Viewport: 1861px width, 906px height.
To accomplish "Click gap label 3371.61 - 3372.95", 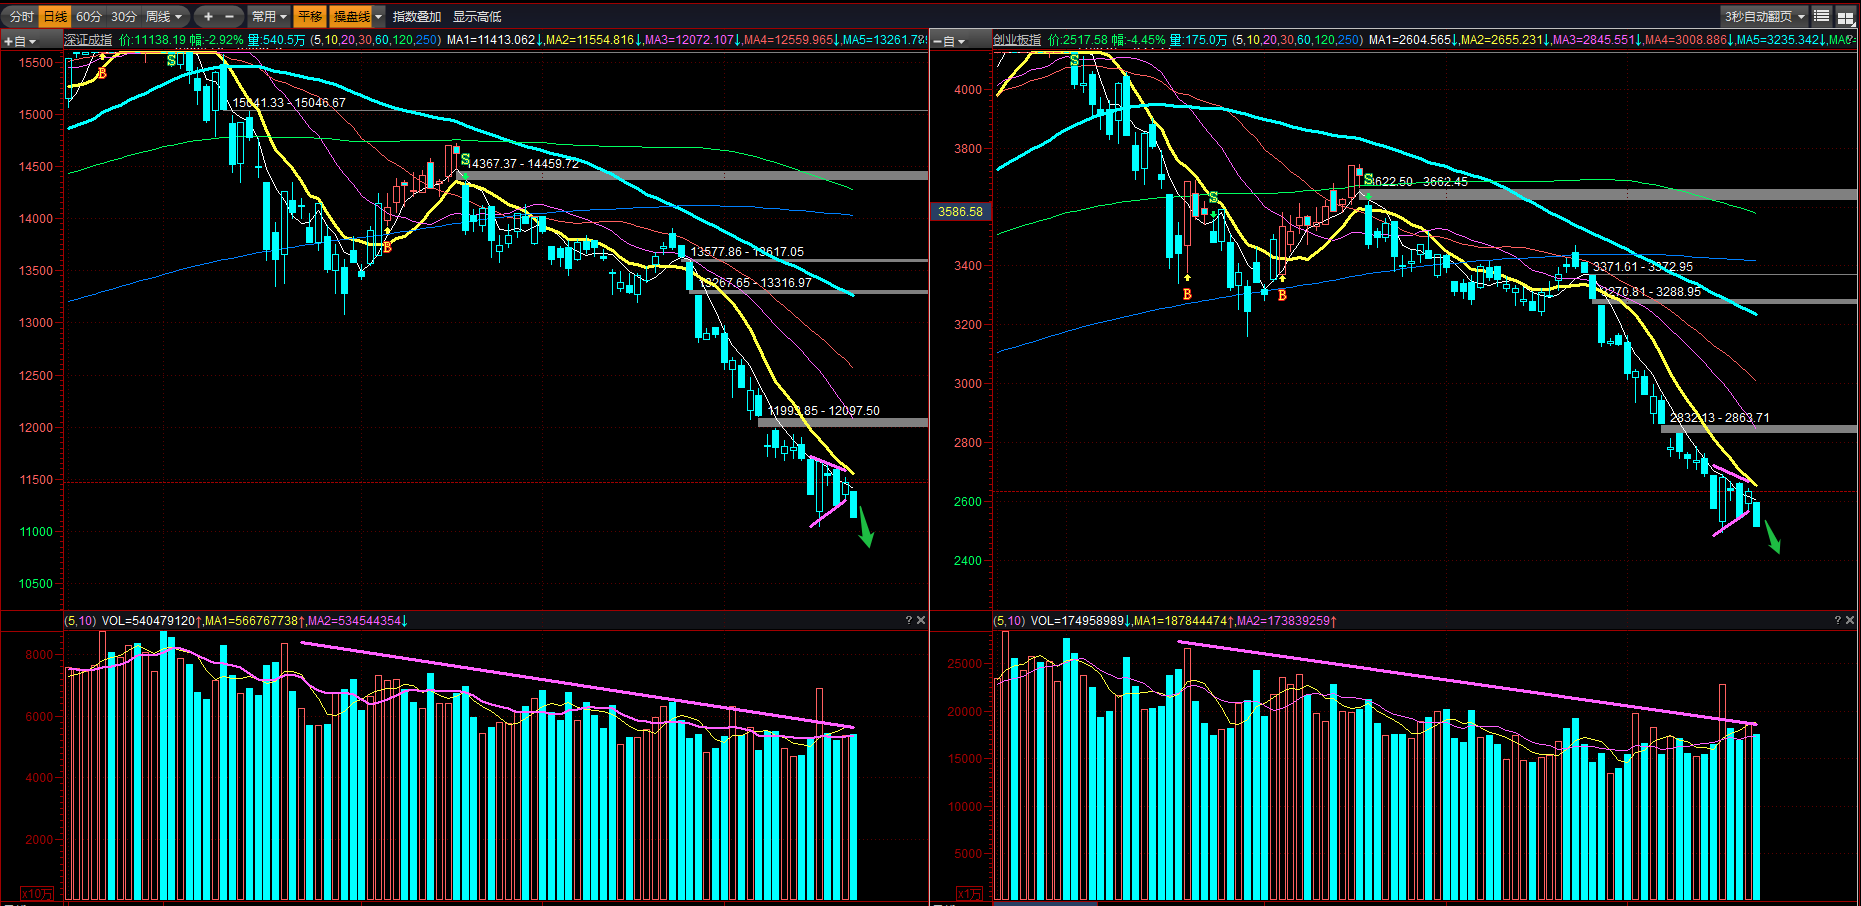I will coord(1643,267).
